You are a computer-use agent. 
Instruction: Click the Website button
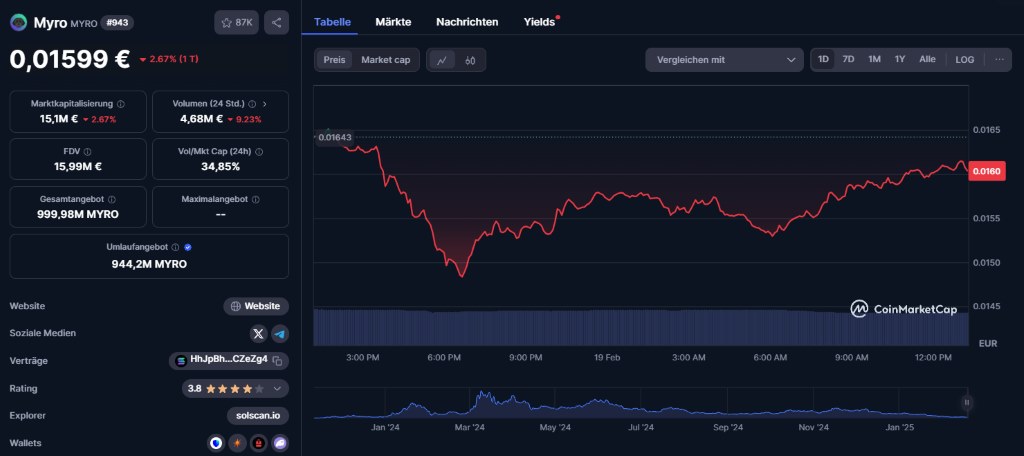(256, 306)
